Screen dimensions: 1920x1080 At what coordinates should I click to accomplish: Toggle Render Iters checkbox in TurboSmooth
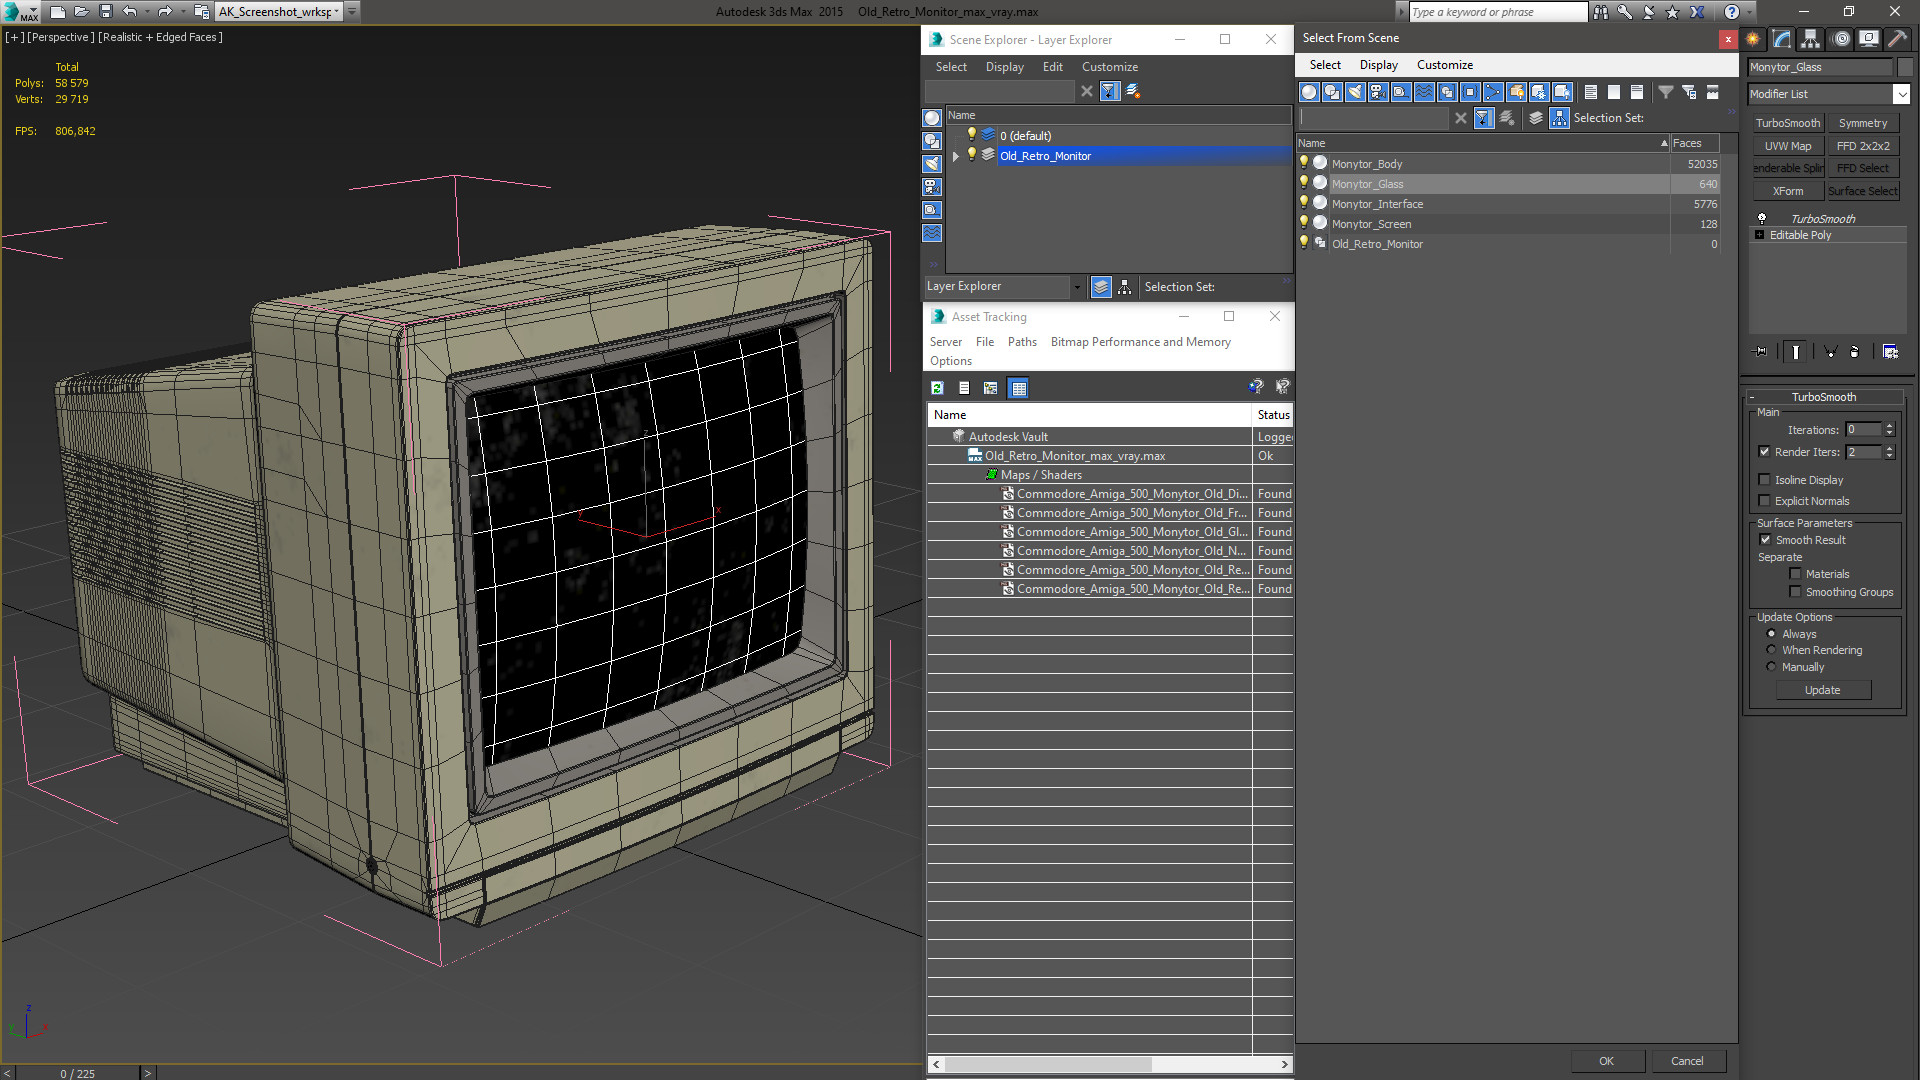[x=1765, y=452]
